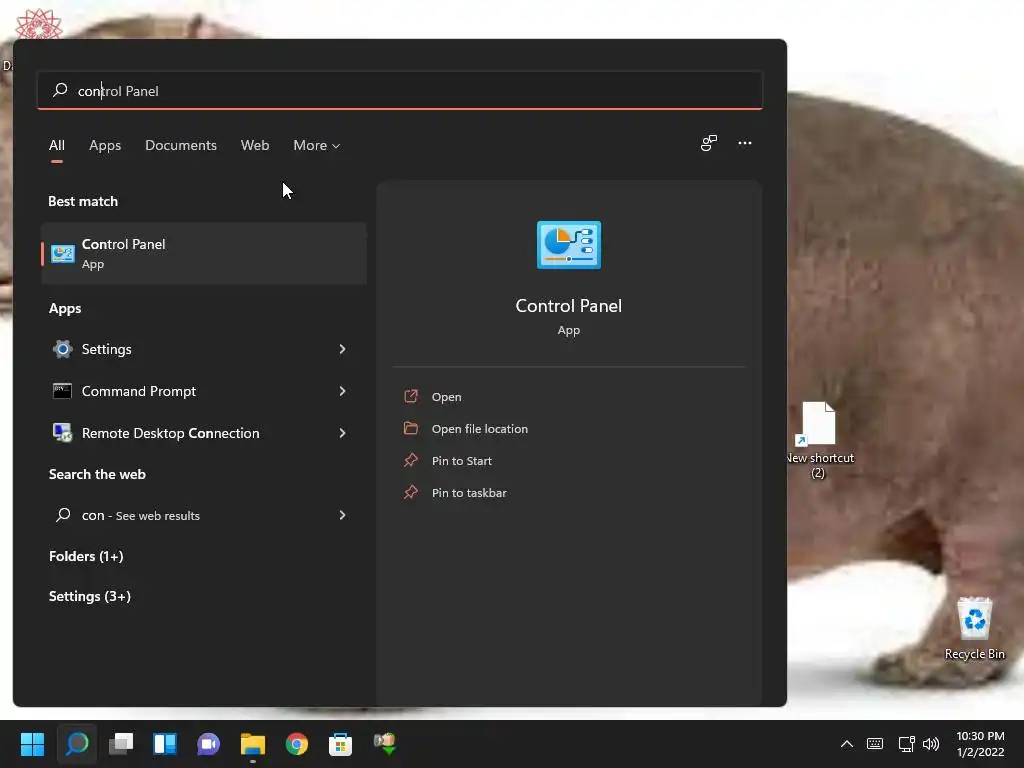Choose Pin to taskbar
Image resolution: width=1024 pixels, height=768 pixels.
(469, 493)
